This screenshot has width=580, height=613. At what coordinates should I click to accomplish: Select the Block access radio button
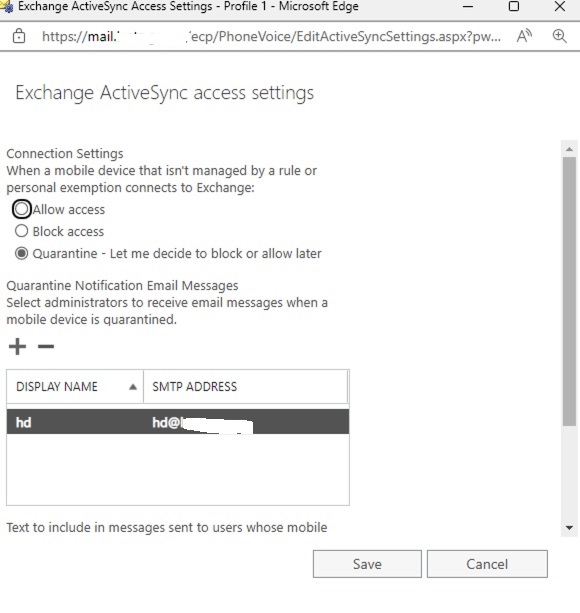(x=21, y=231)
